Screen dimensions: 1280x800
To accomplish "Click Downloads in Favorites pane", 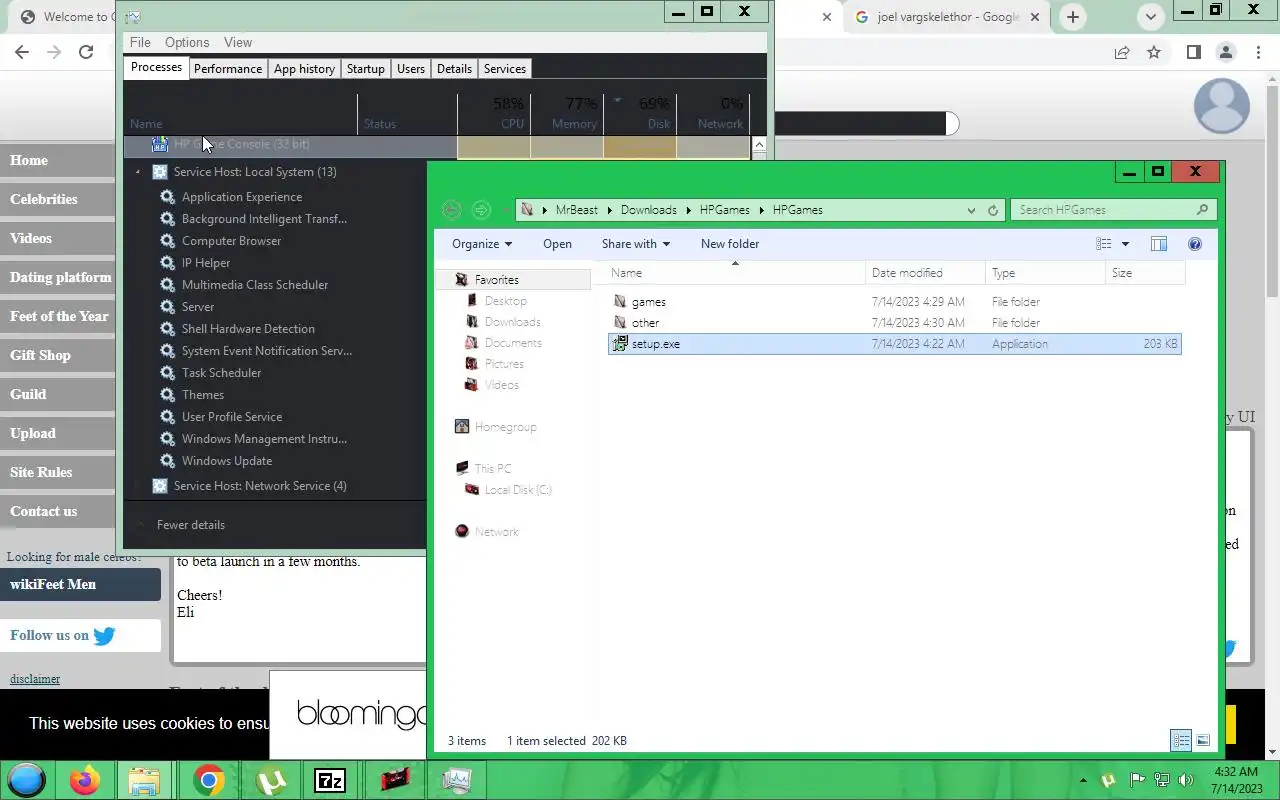I will (x=512, y=322).
